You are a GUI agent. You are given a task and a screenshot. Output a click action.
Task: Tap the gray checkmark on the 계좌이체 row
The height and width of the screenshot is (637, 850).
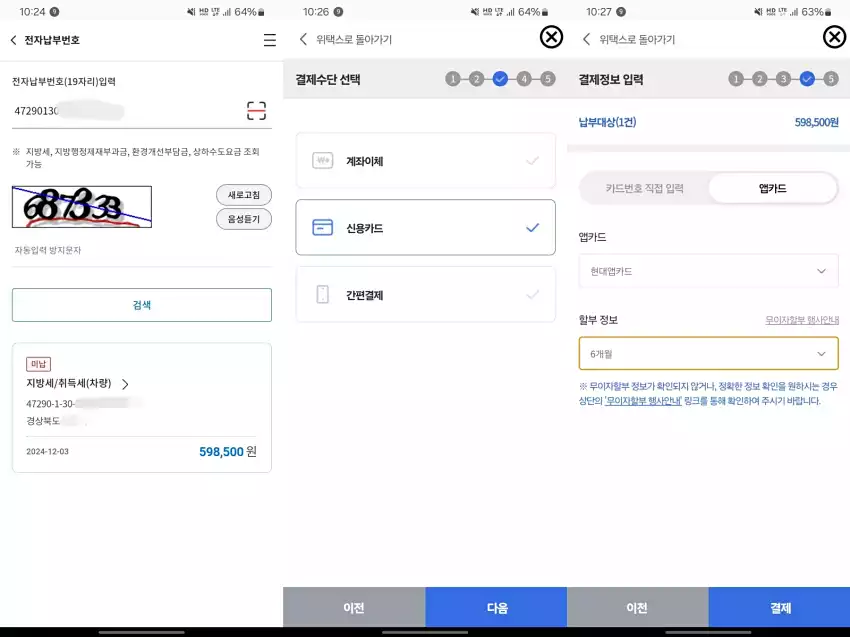(x=531, y=160)
